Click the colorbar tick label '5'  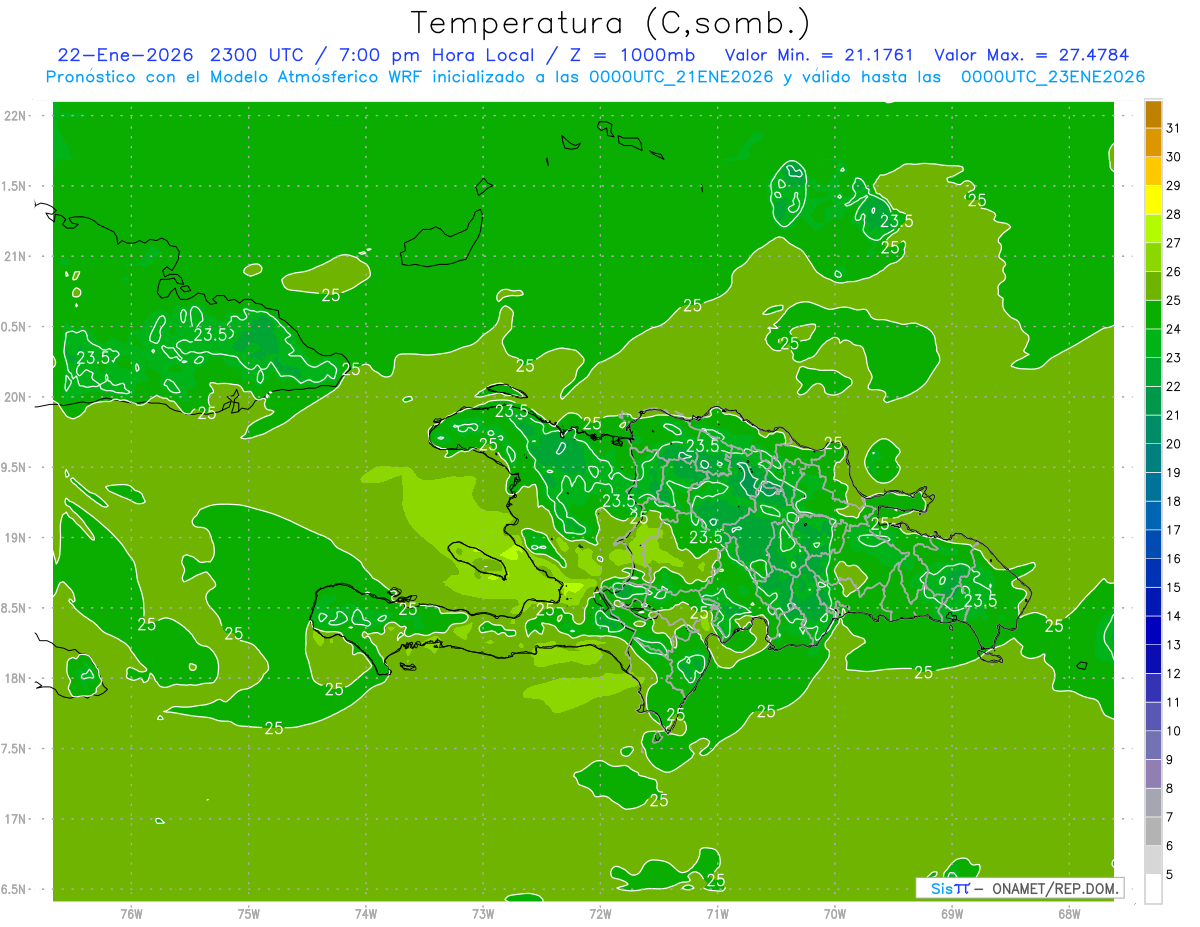coord(1170,875)
